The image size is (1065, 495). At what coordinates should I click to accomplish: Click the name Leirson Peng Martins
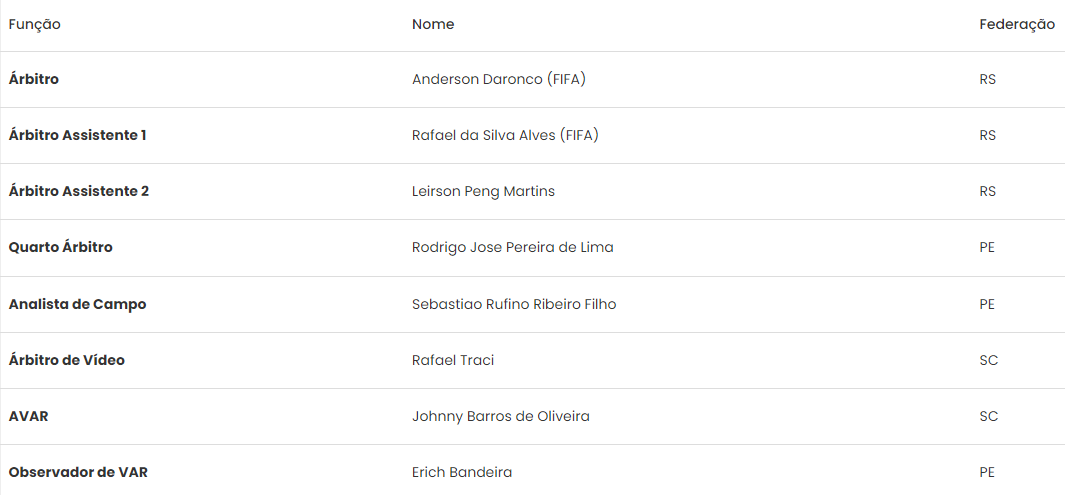[483, 191]
